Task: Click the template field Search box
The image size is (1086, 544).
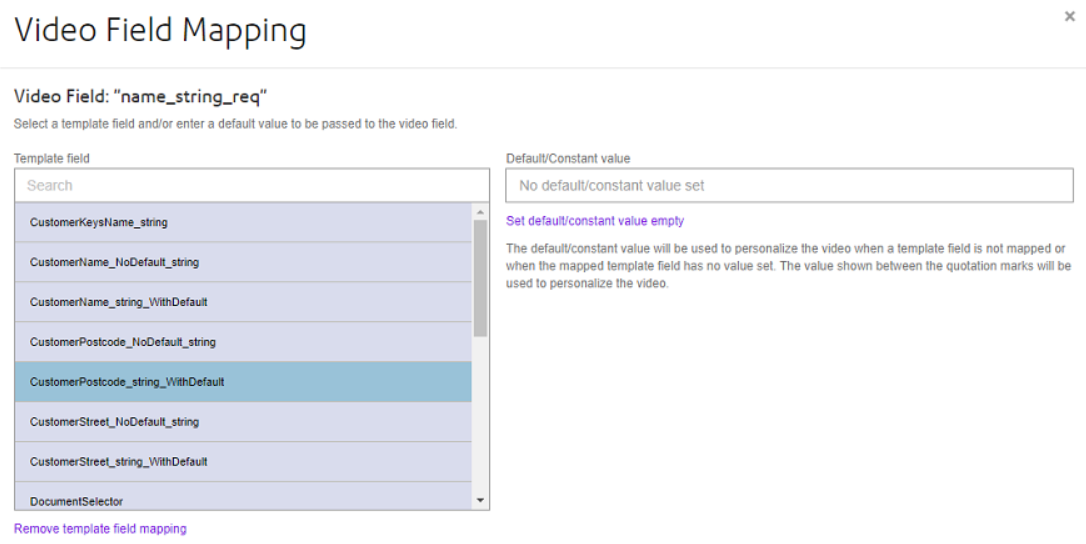Action: tap(251, 185)
